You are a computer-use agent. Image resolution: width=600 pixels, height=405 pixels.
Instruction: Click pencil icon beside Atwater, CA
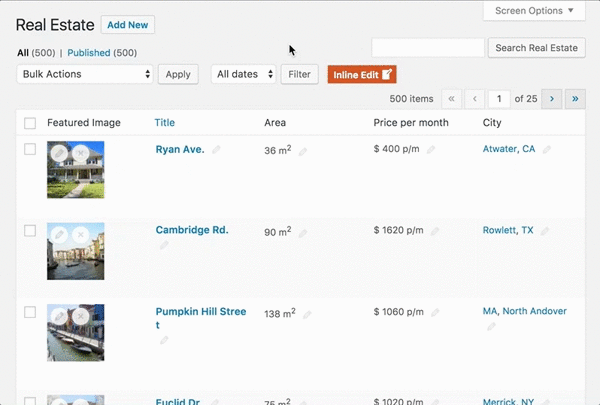[547, 150]
